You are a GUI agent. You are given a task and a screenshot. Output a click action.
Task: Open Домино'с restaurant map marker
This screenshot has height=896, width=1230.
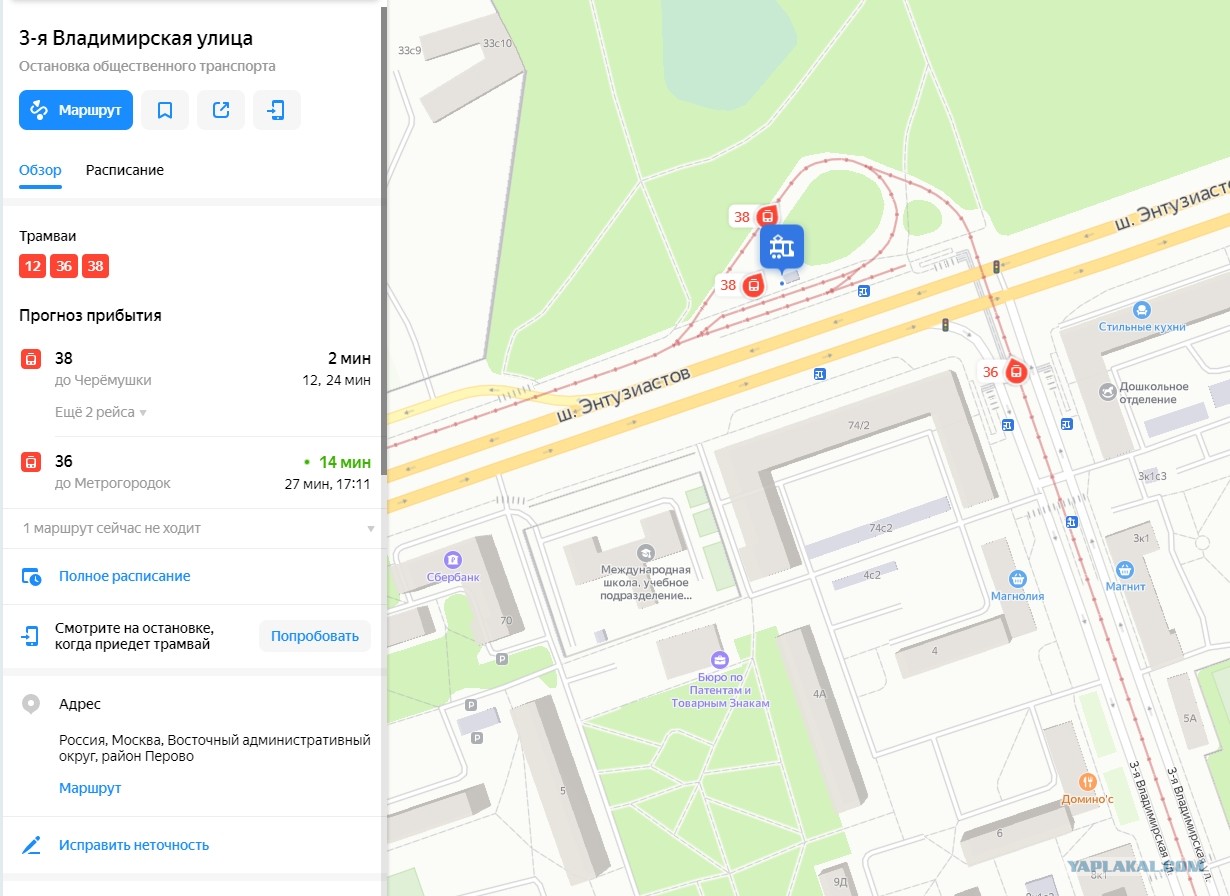[x=1088, y=782]
